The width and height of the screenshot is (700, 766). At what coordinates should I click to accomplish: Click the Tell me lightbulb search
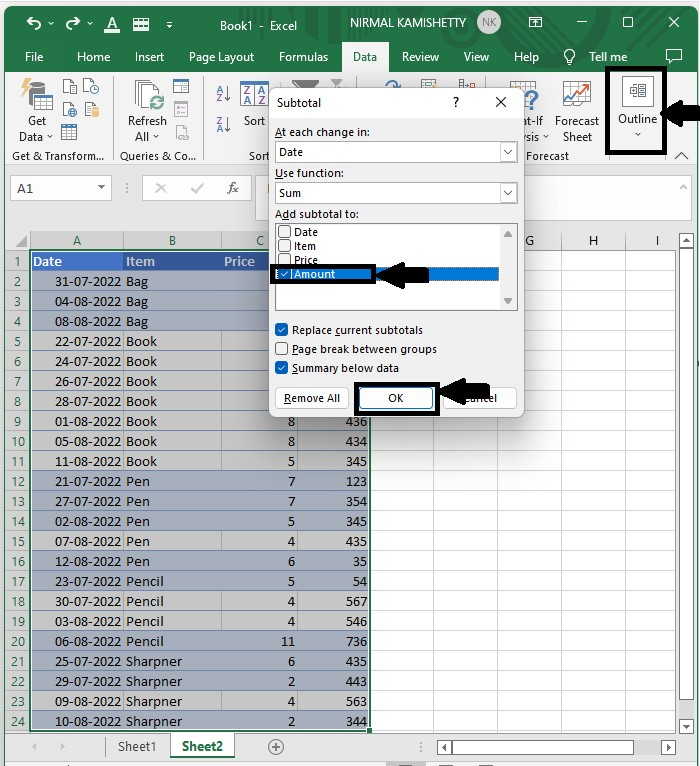pyautogui.click(x=595, y=57)
